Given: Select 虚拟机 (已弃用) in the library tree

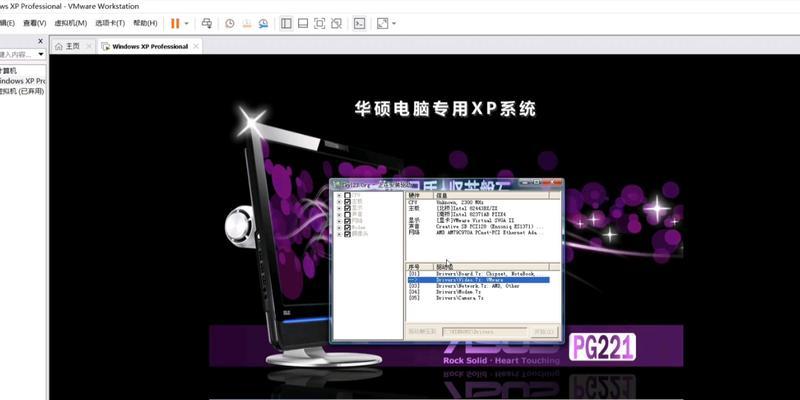Looking at the screenshot, I should click(x=22, y=91).
